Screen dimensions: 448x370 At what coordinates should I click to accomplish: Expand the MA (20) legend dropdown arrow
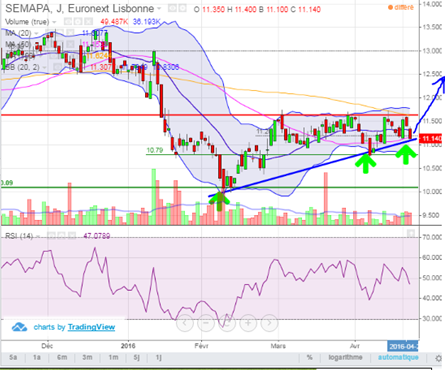pos(36,33)
